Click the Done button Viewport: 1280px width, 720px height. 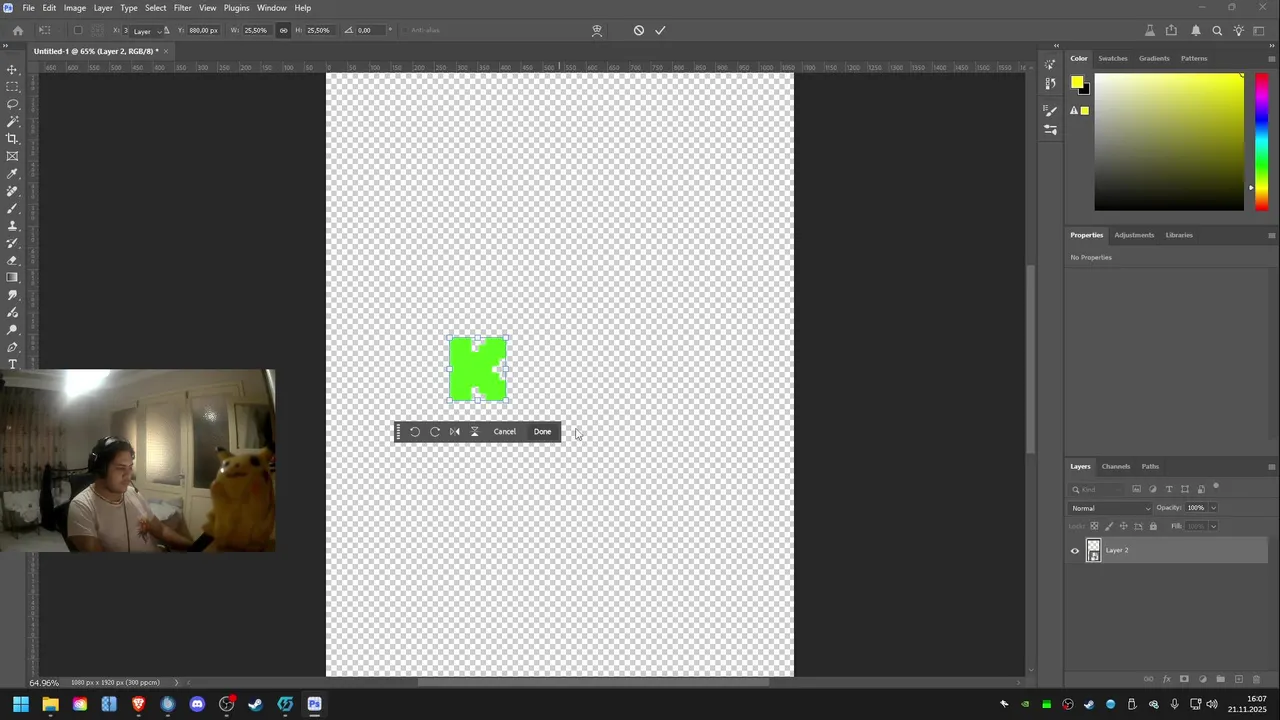tap(542, 432)
